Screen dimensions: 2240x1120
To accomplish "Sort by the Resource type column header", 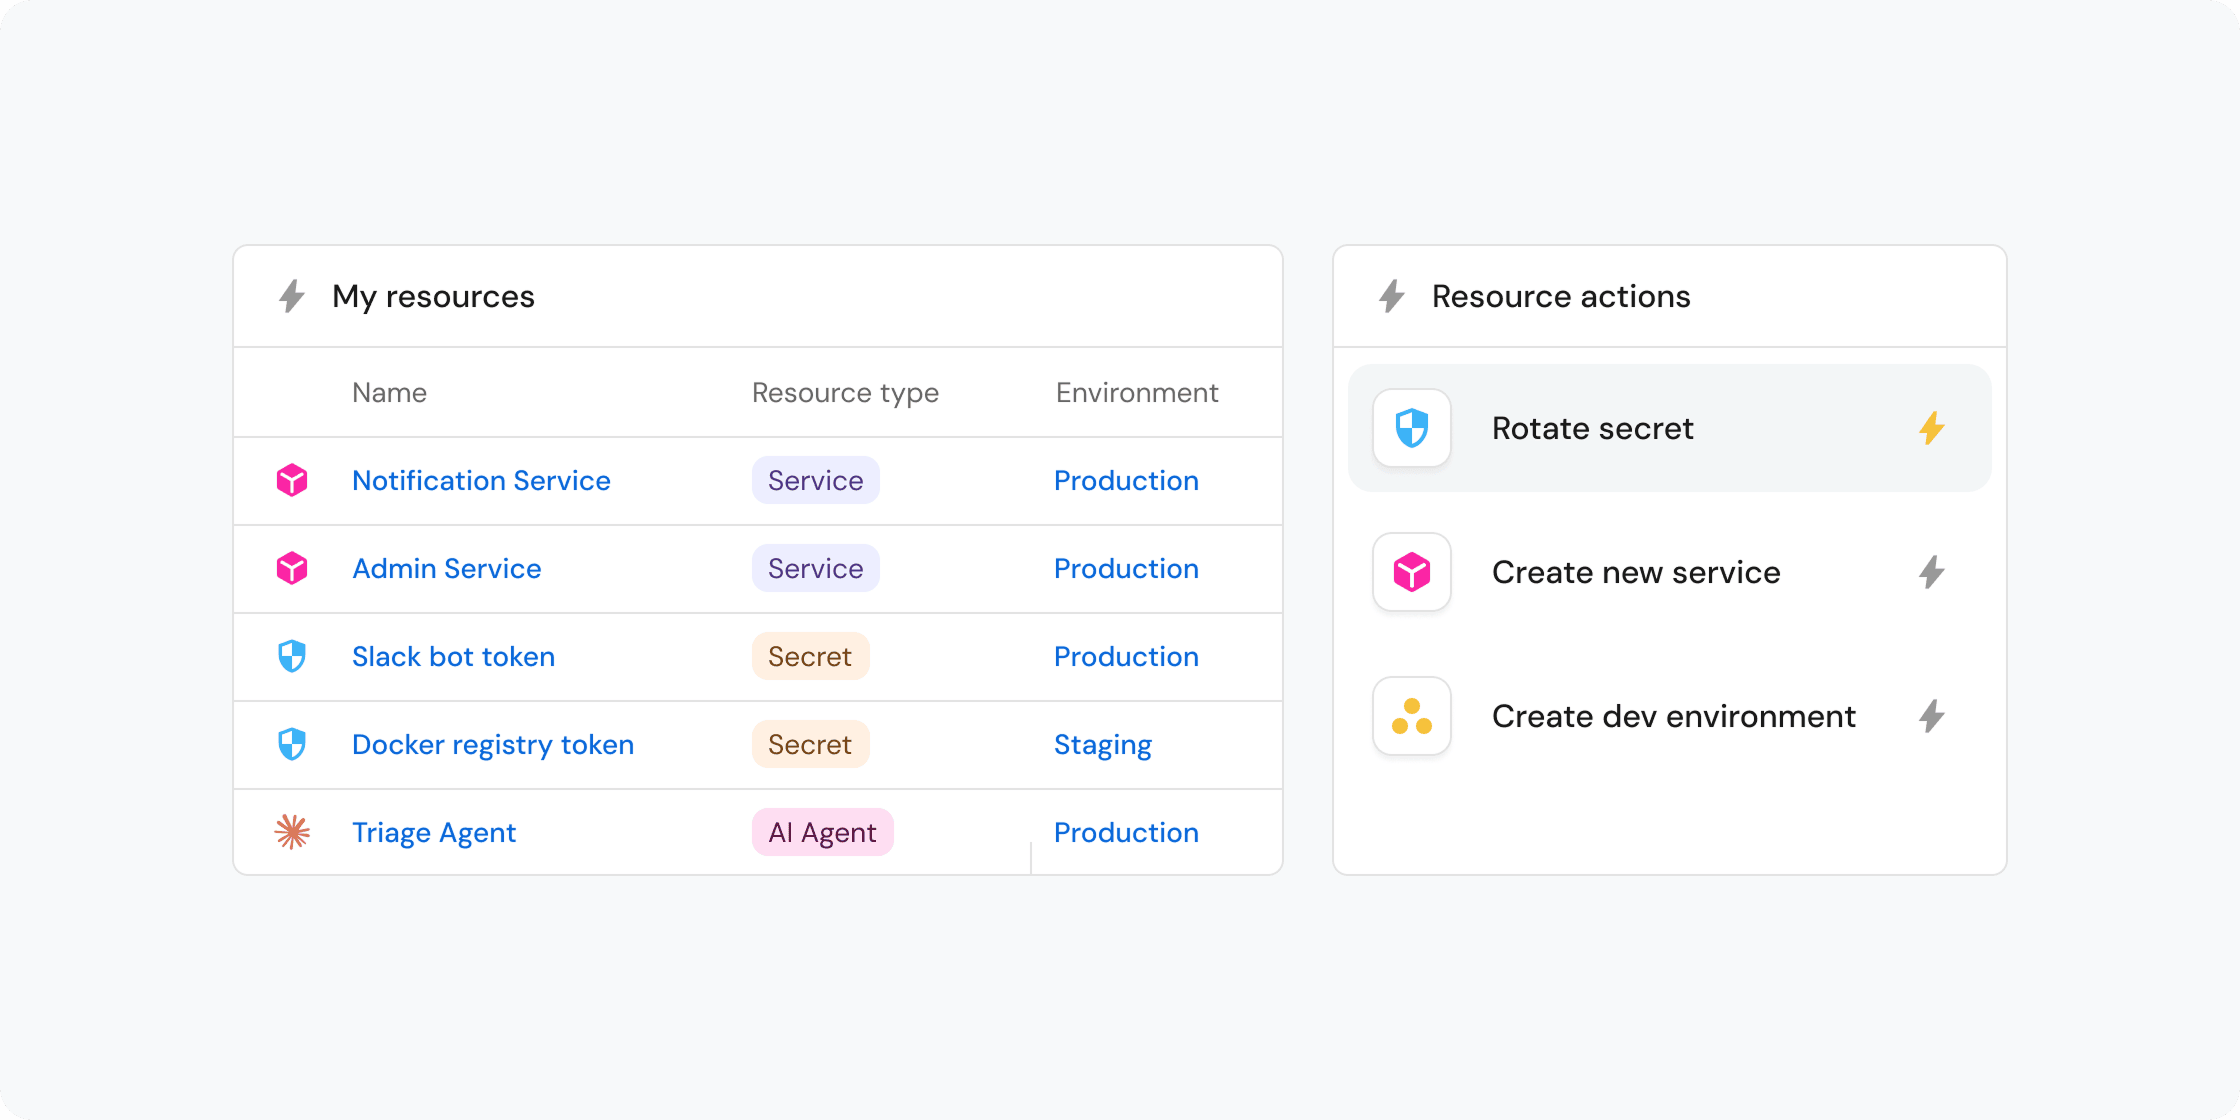I will 845,393.
